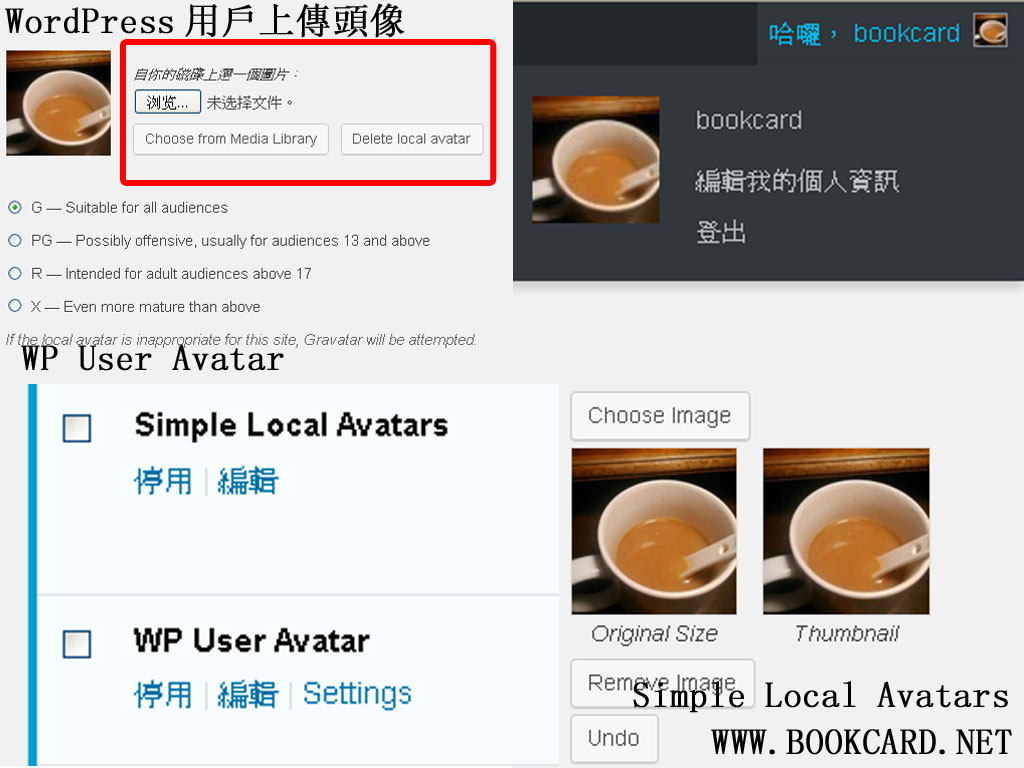Click the Original Size avatar thumbnail
1024x768 pixels.
pyautogui.click(x=653, y=530)
